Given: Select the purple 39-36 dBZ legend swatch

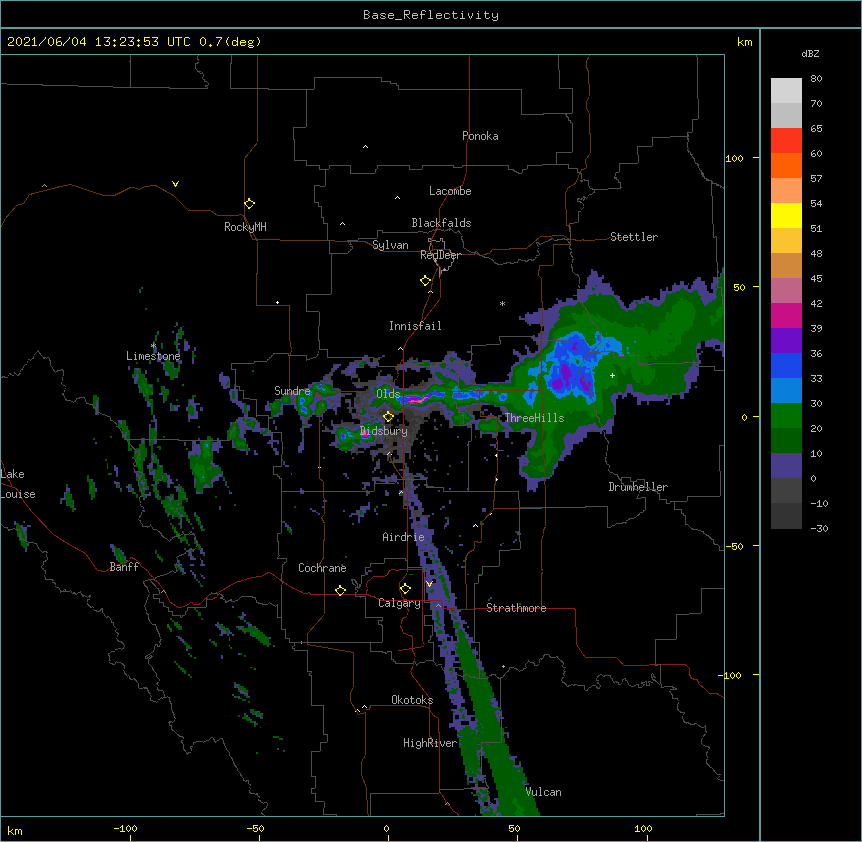Looking at the screenshot, I should 786,341.
